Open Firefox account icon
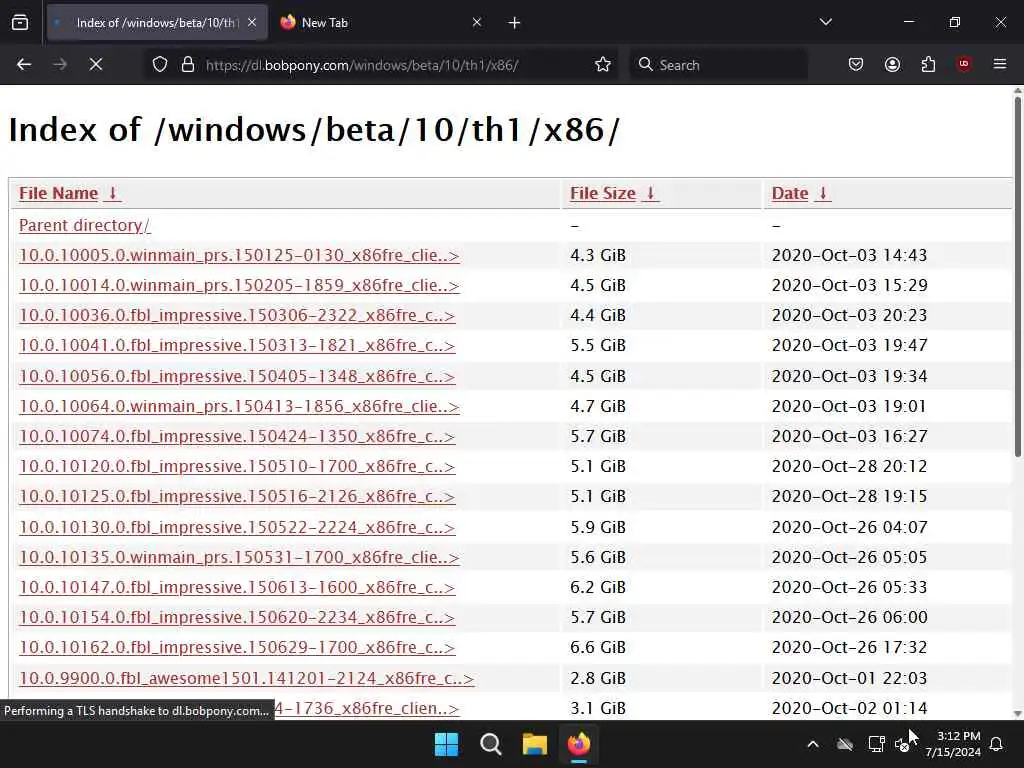Viewport: 1024px width, 768px height. 892,65
